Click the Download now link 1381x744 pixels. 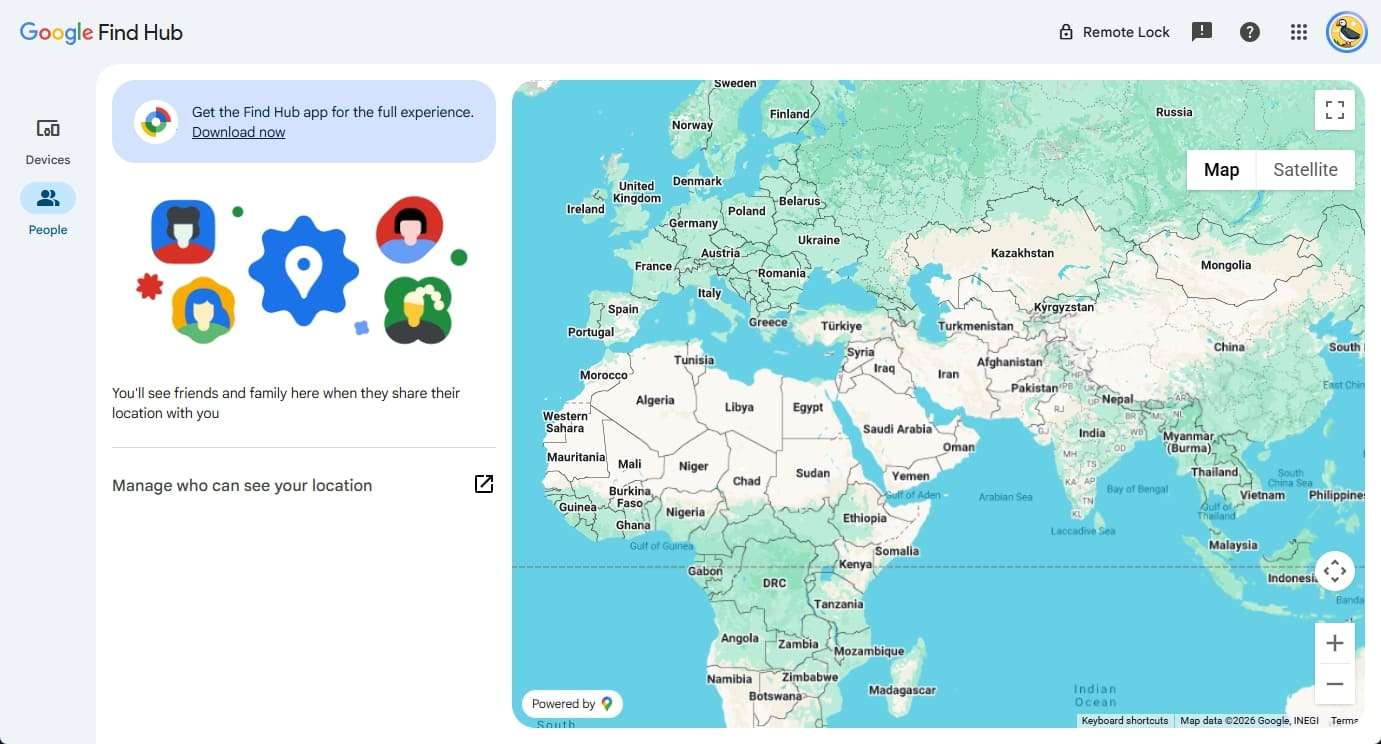pos(238,132)
